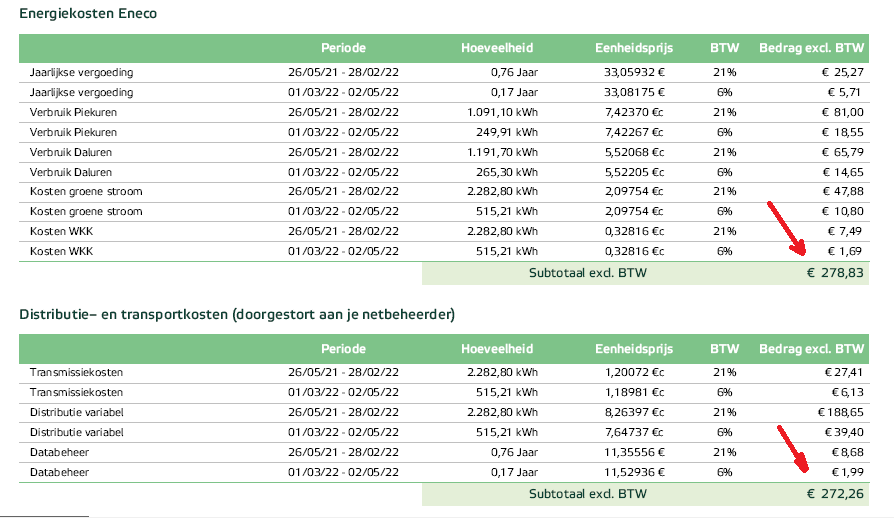The image size is (894, 518).
Task: Click Hoeveelheid header in the distribution costs table
Action: (x=497, y=349)
